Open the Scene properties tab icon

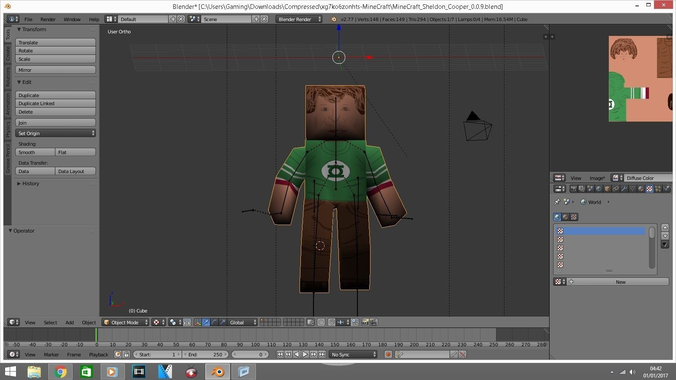click(590, 188)
